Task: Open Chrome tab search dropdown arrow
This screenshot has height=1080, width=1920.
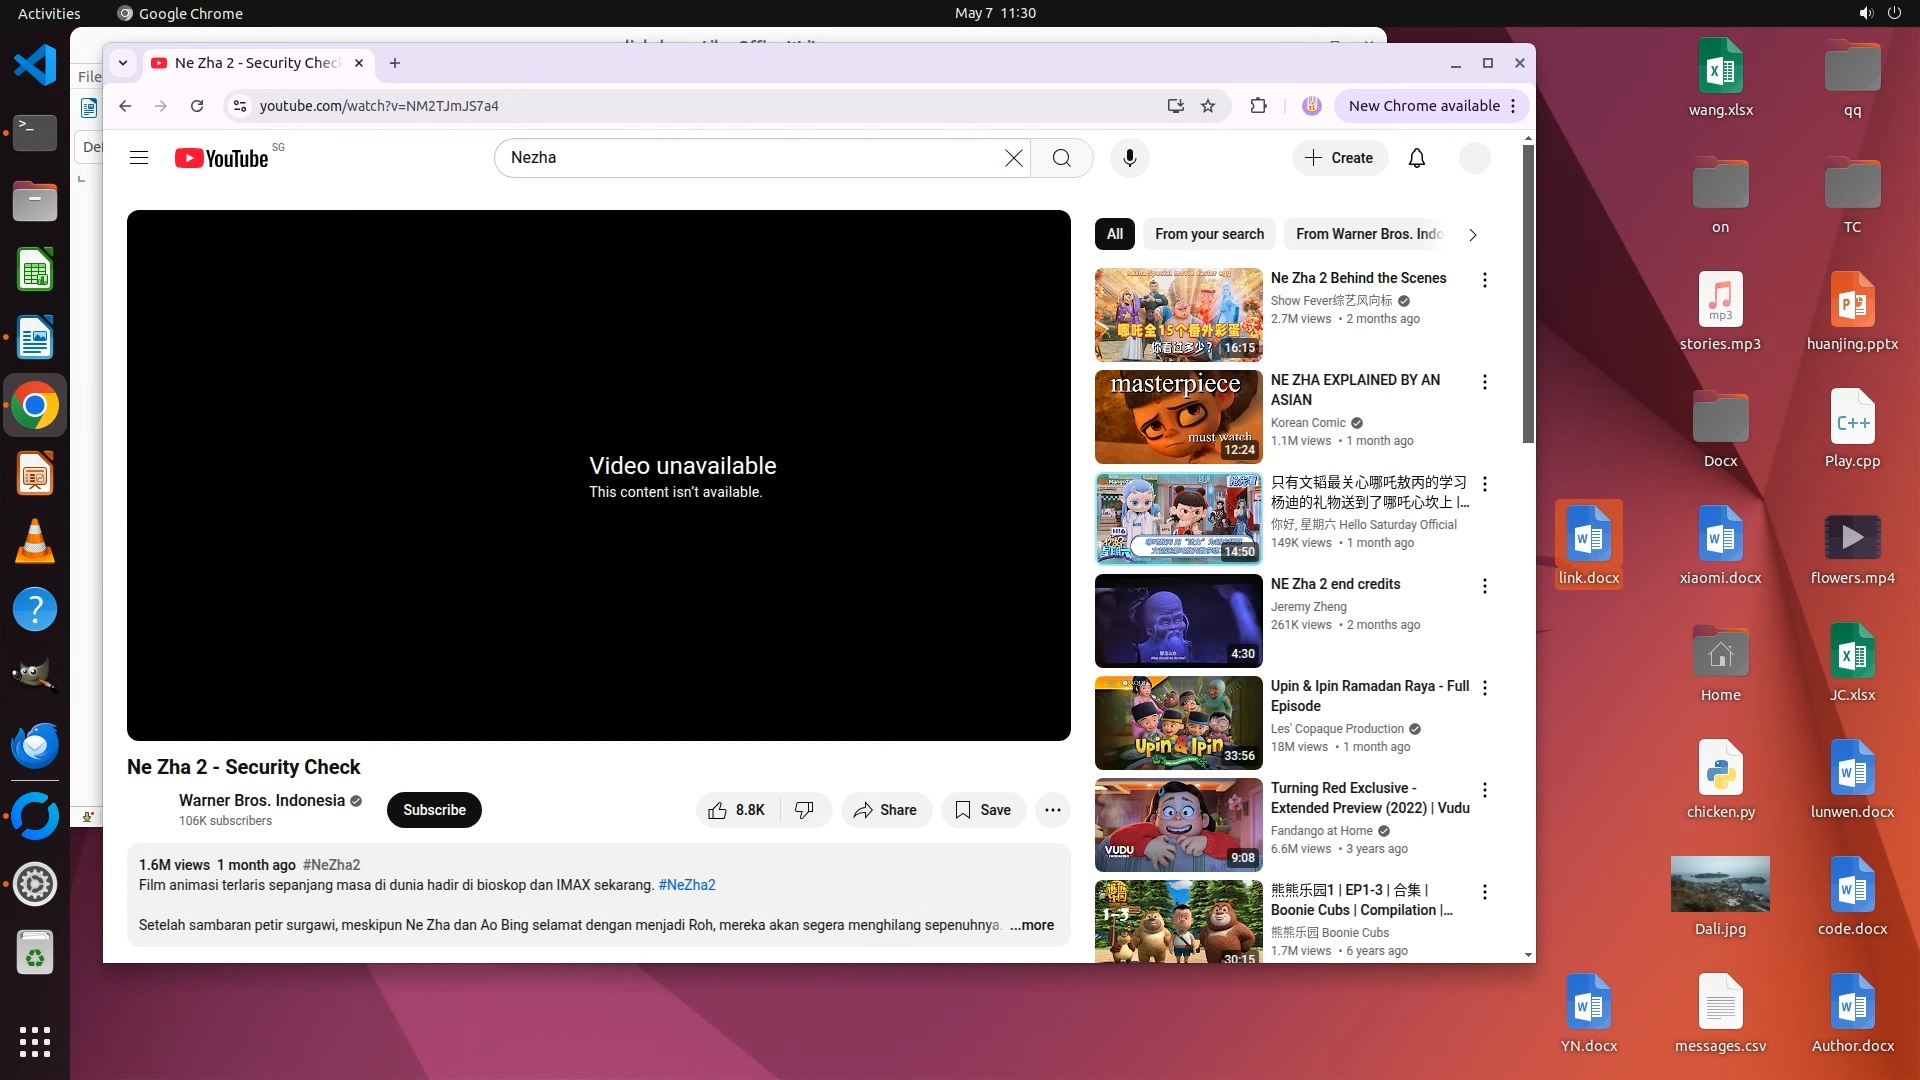Action: [123, 63]
